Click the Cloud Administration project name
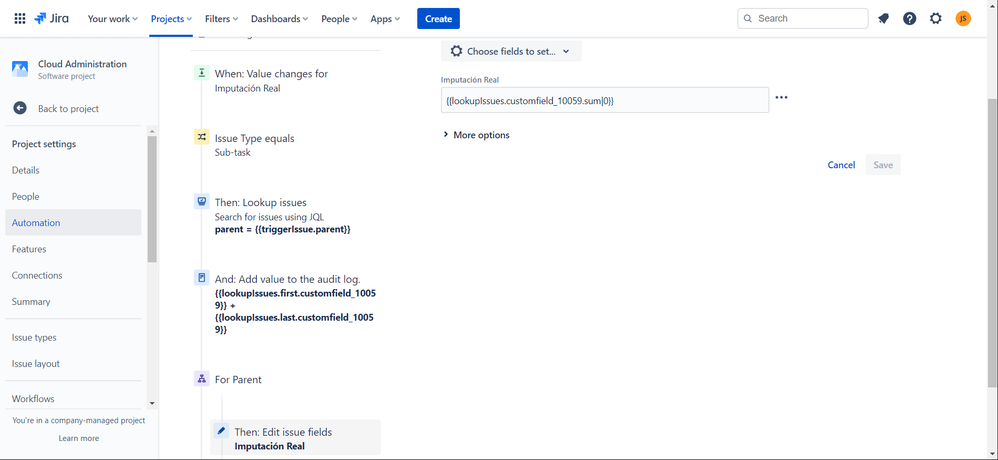This screenshot has width=998, height=460. 82,64
